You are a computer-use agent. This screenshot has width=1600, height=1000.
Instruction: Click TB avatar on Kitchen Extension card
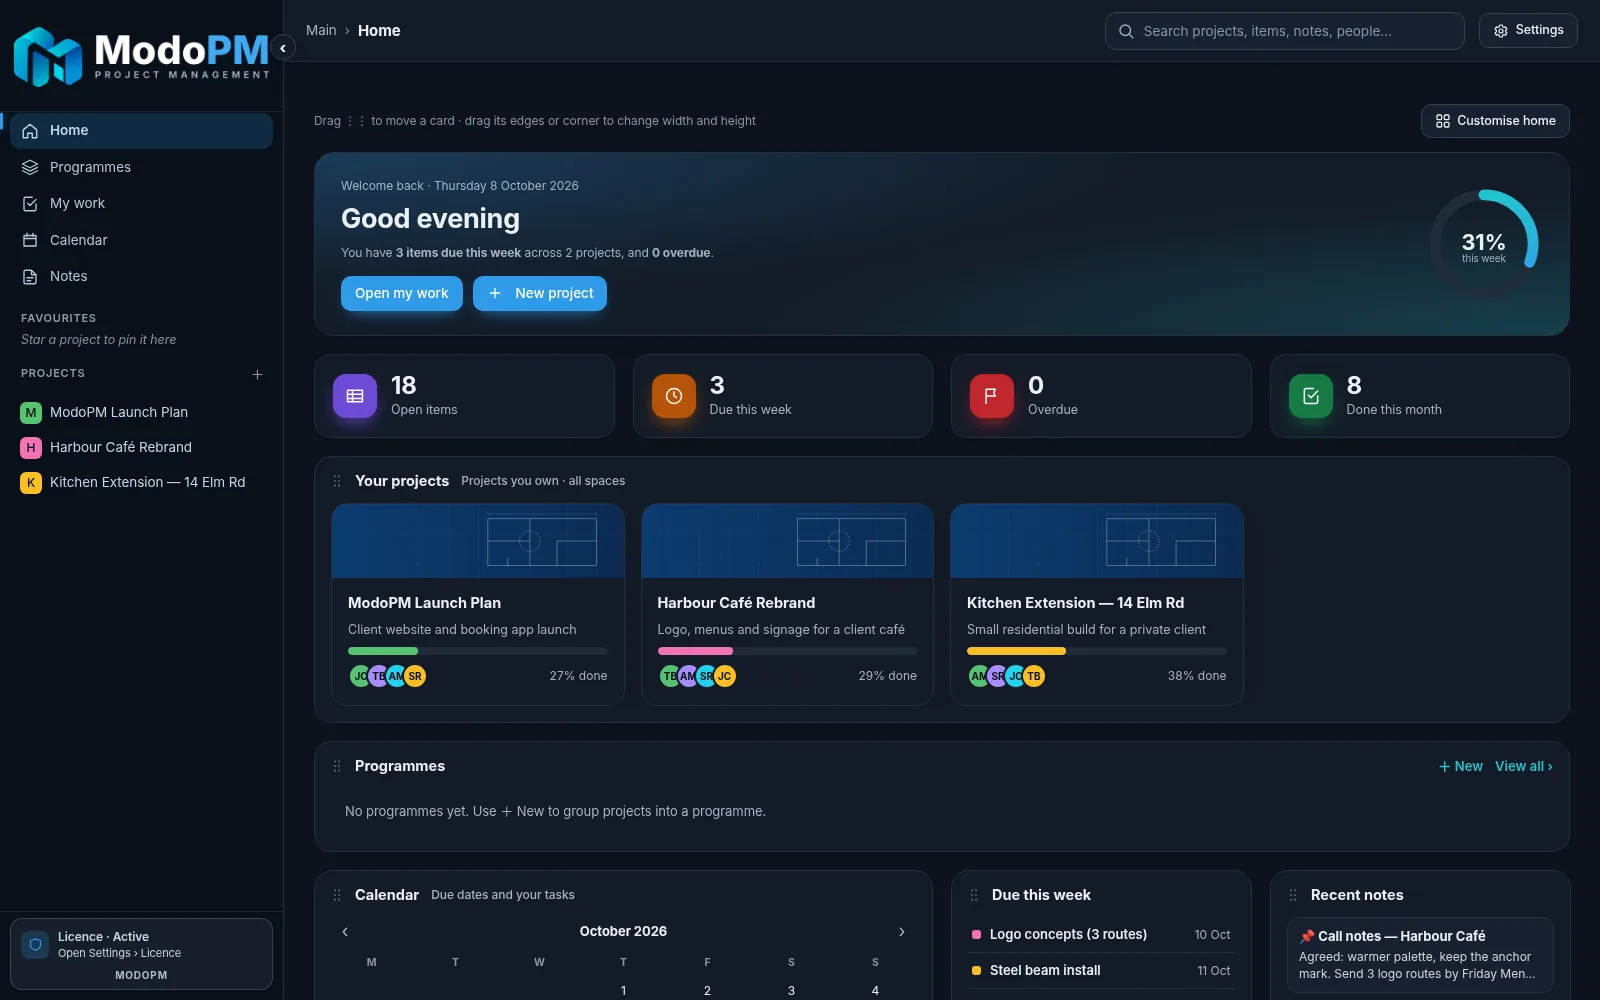[1034, 676]
